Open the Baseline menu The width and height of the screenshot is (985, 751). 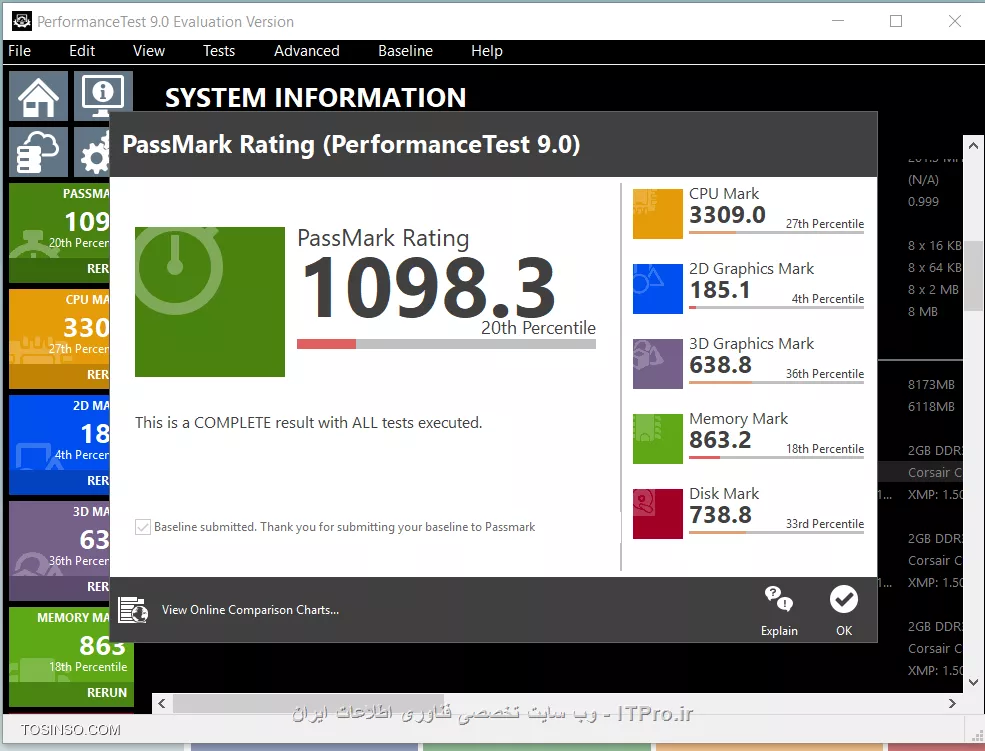(405, 51)
